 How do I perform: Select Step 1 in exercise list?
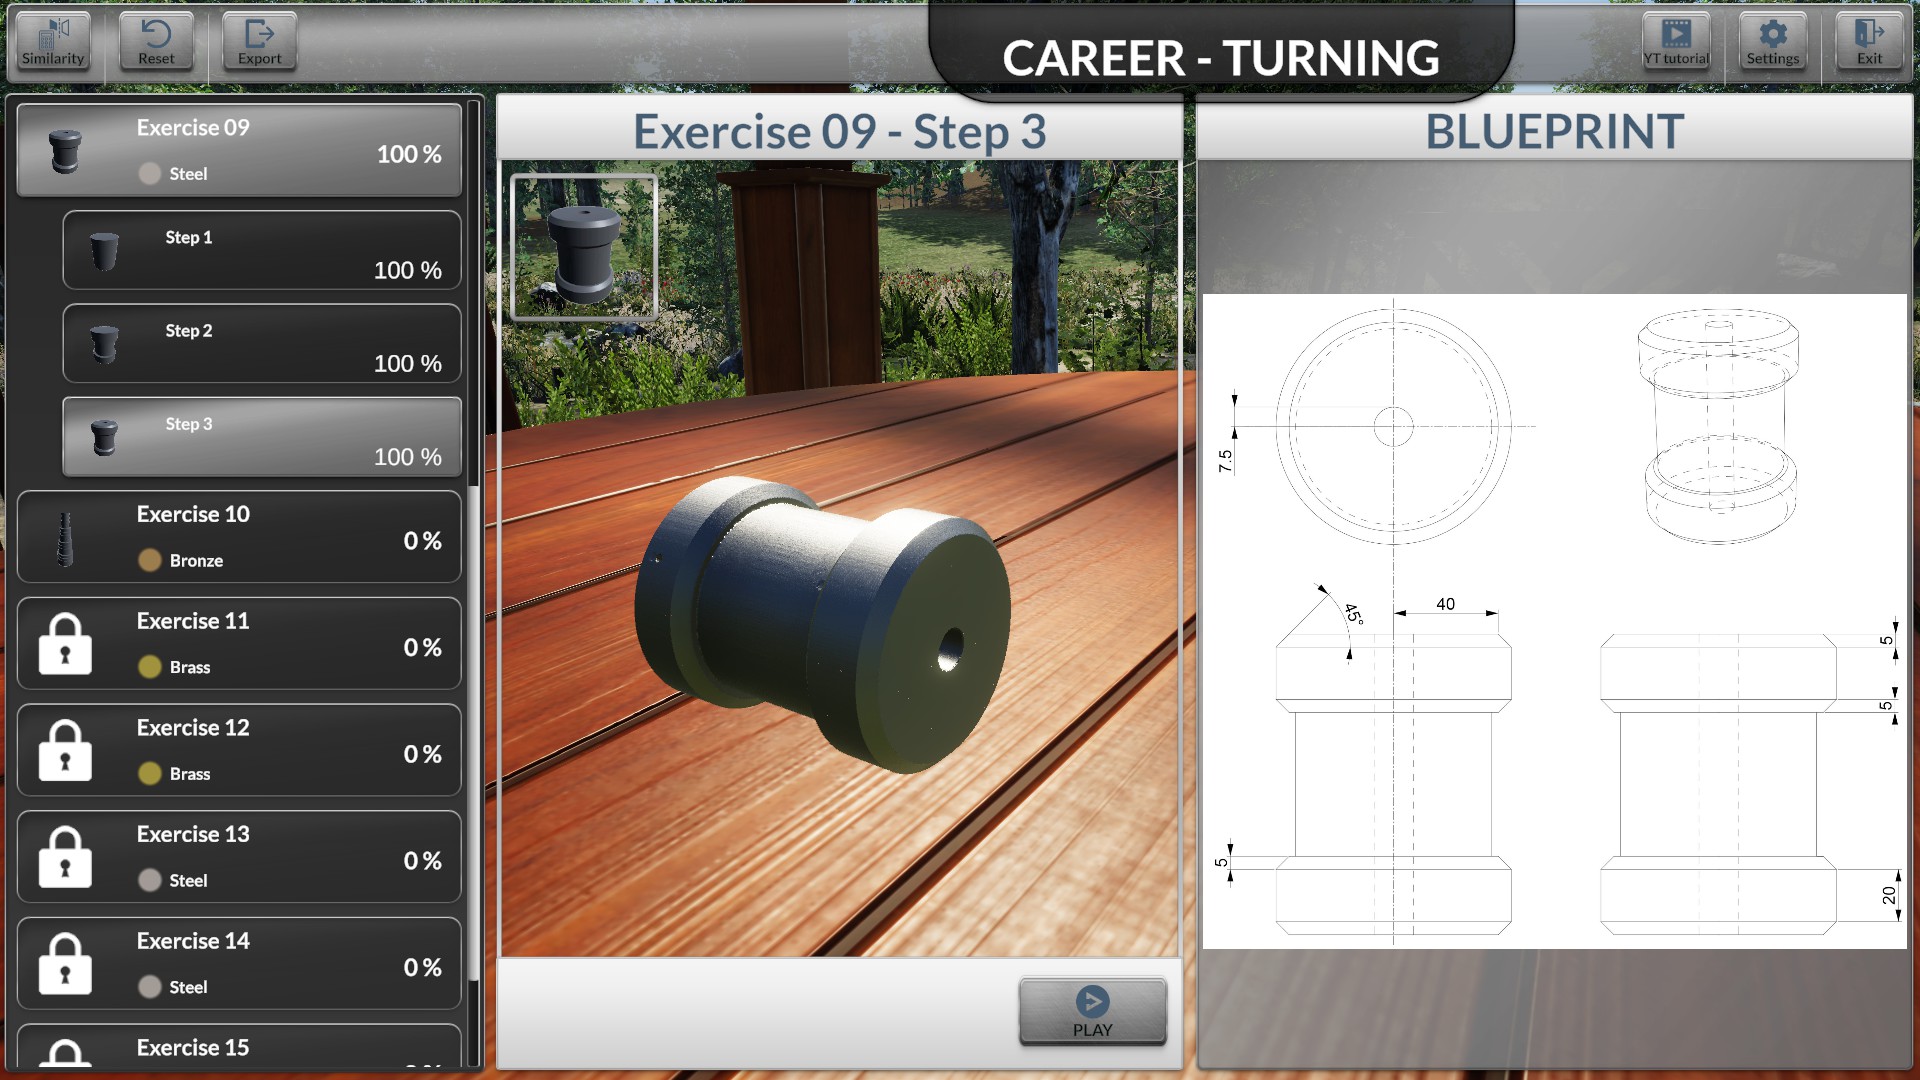(x=261, y=251)
